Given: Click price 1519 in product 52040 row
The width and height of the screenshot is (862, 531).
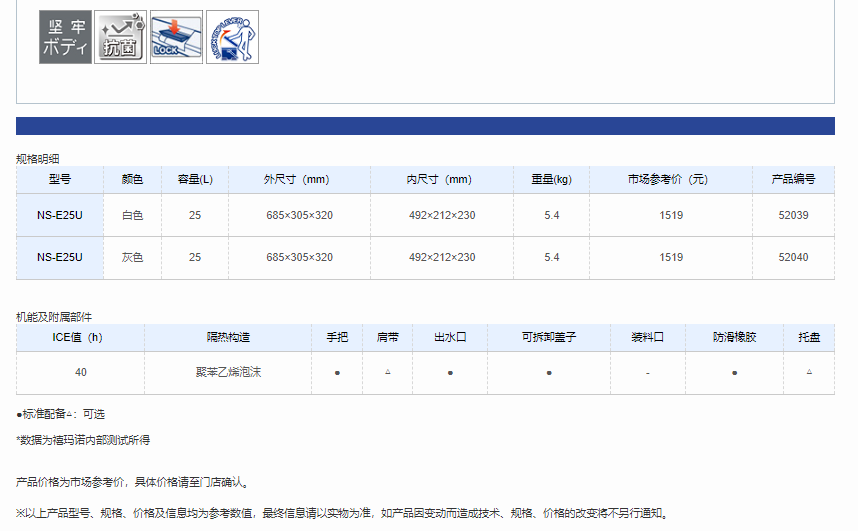Looking at the screenshot, I should click(671, 257).
